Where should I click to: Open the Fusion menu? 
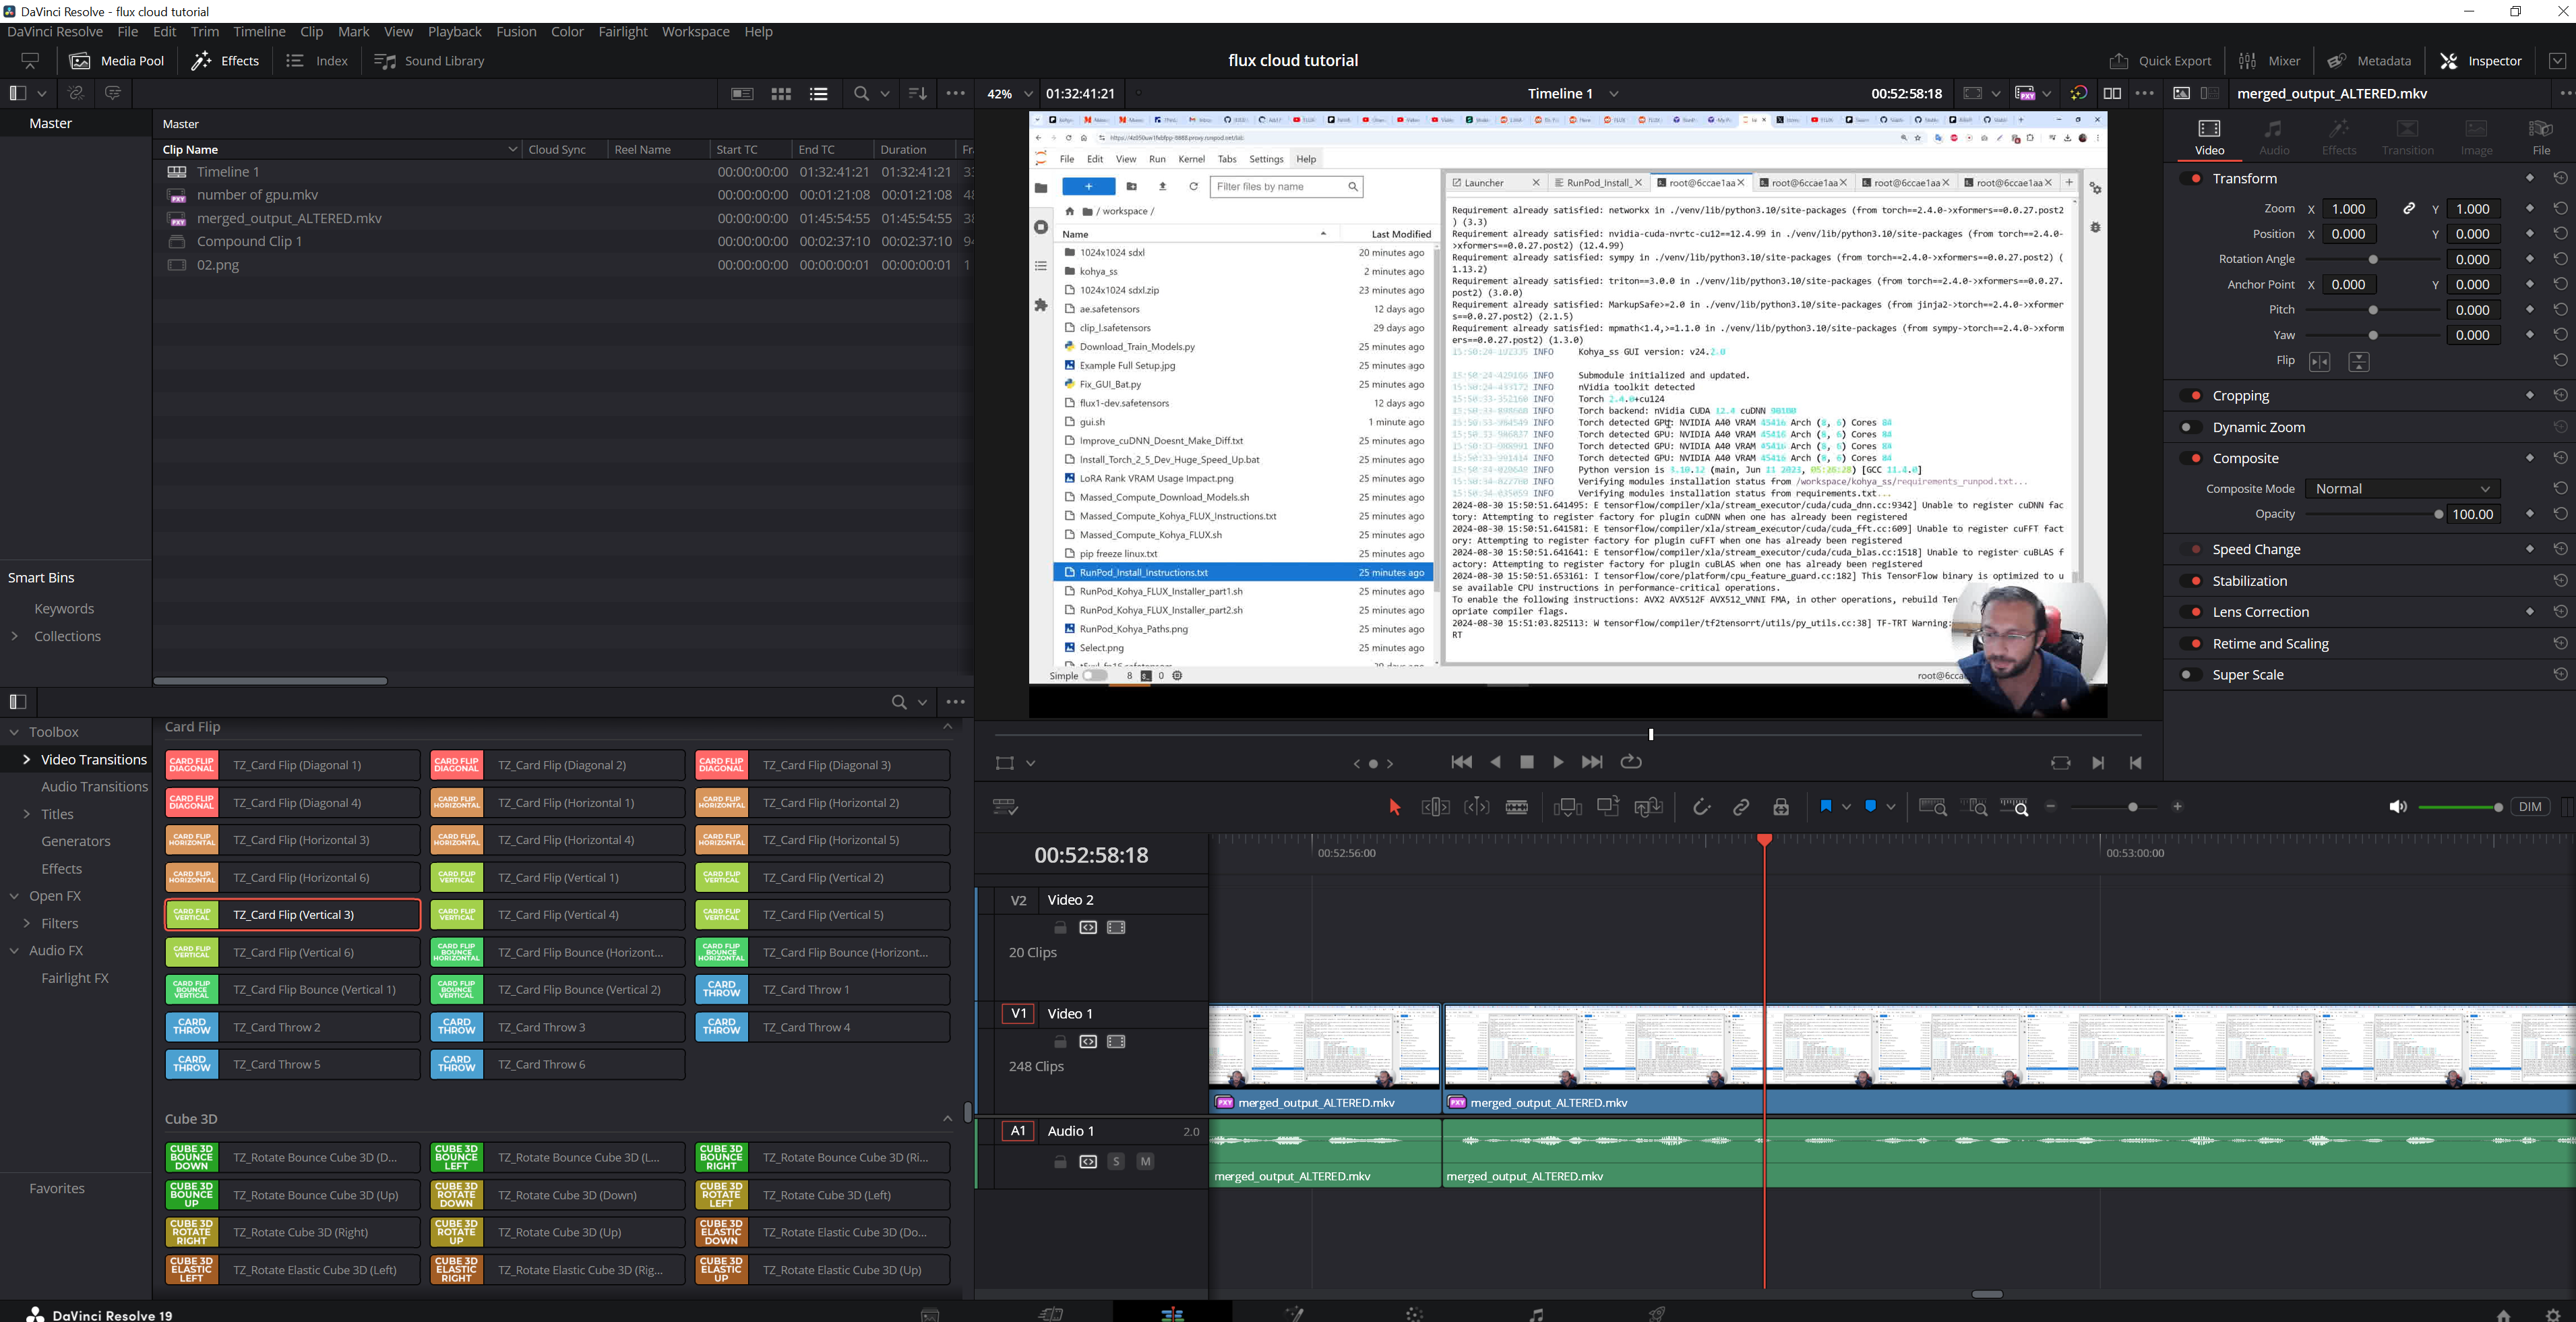coord(516,32)
